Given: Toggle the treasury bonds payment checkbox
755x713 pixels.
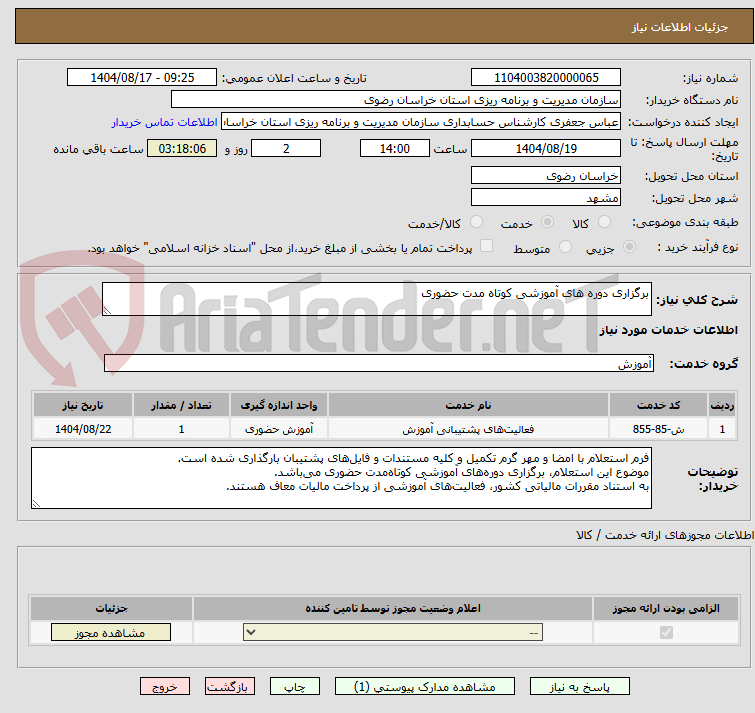Looking at the screenshot, I should tap(487, 247).
